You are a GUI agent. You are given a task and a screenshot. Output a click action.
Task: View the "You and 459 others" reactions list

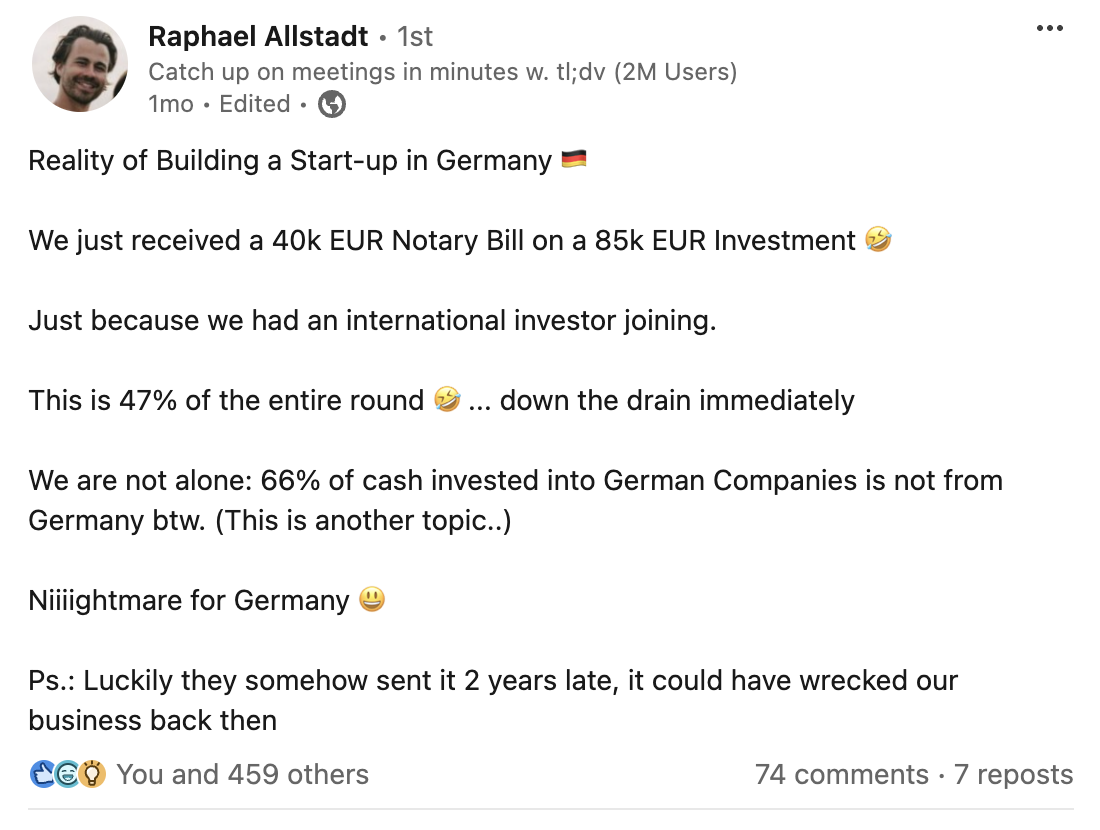[x=242, y=774]
